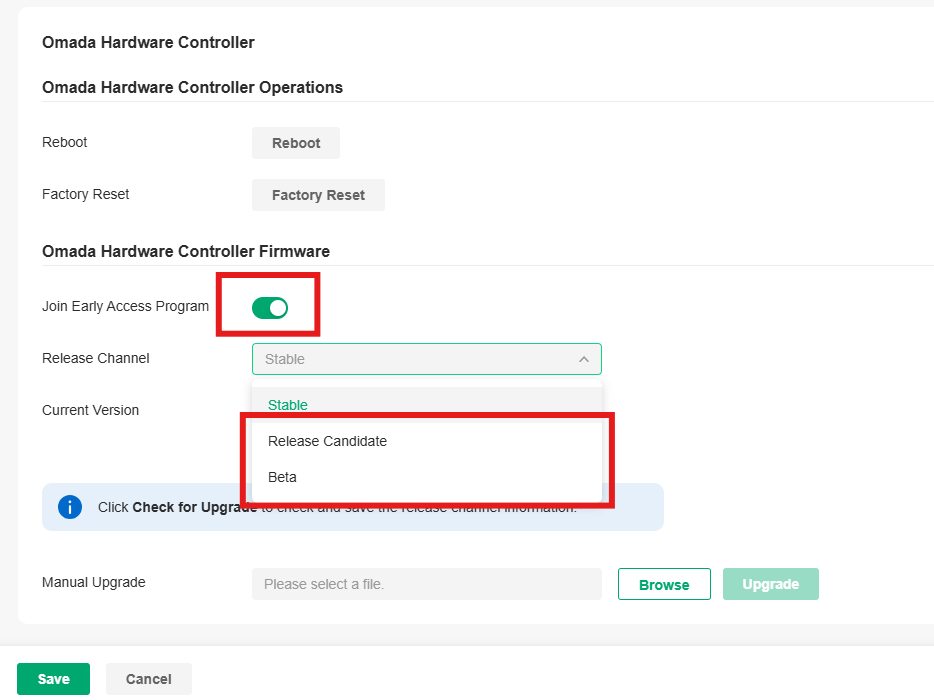Click the Omada Hardware Controller Firmware heading
Viewport: 934px width, 700px height.
tap(186, 251)
